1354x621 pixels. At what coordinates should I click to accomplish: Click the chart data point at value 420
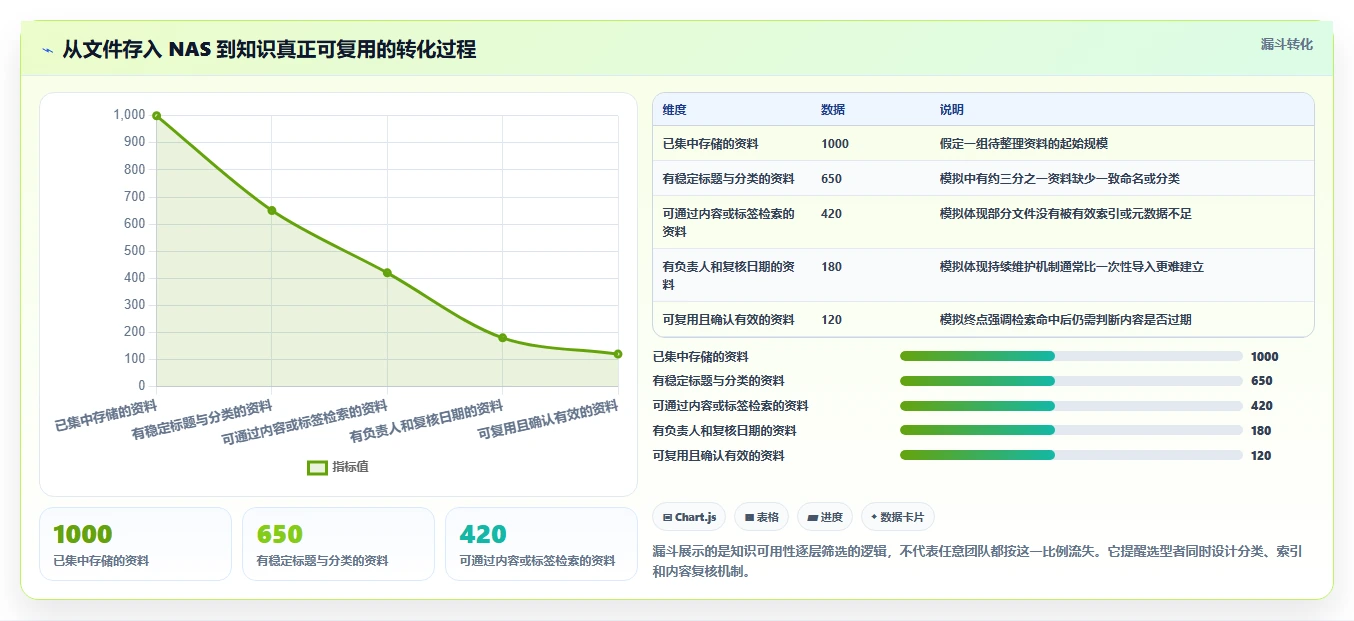coord(387,273)
